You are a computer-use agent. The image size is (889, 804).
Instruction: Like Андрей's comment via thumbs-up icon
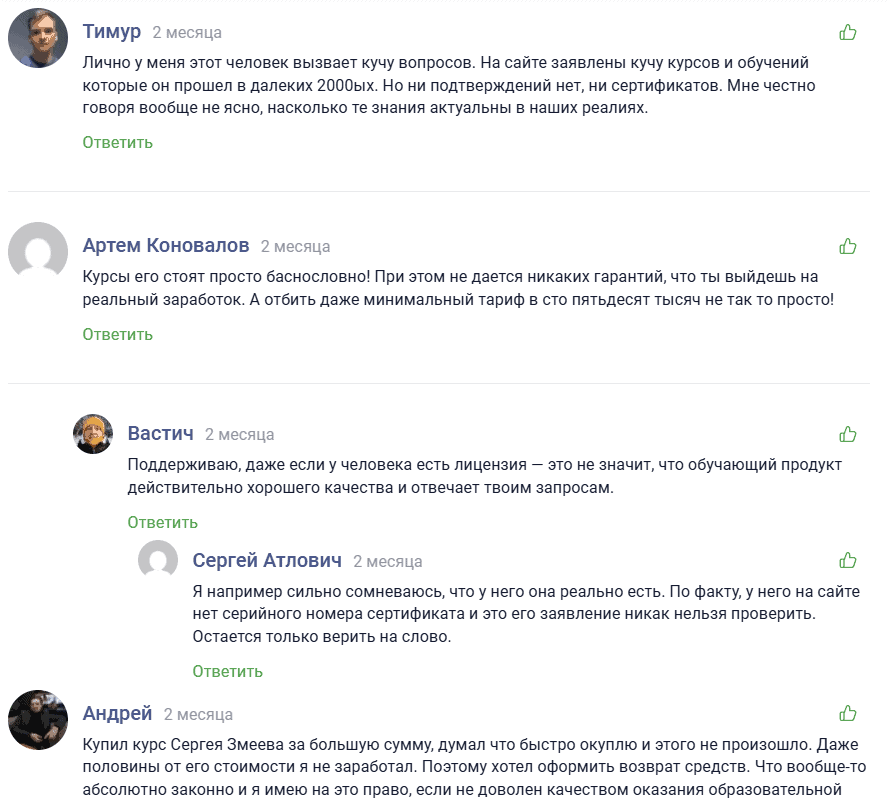[x=848, y=713]
